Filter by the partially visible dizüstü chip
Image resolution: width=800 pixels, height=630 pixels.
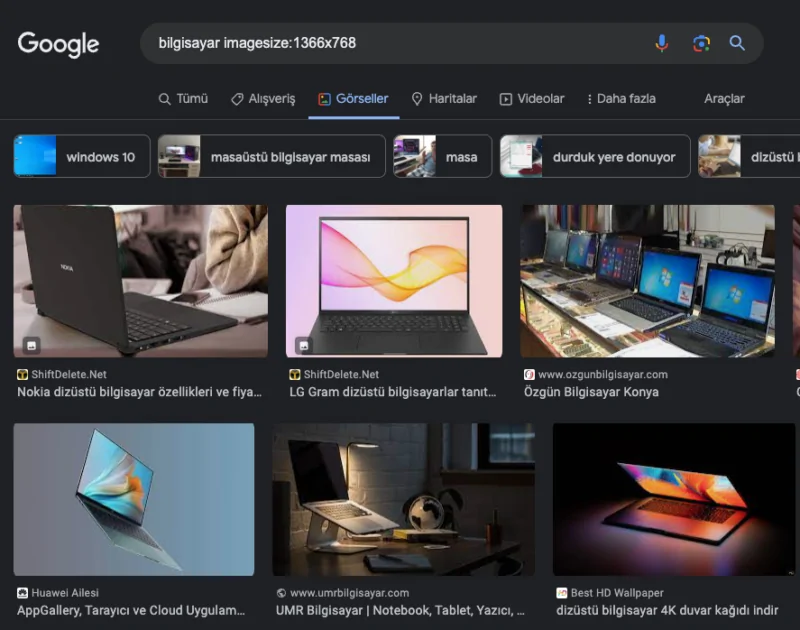749,157
